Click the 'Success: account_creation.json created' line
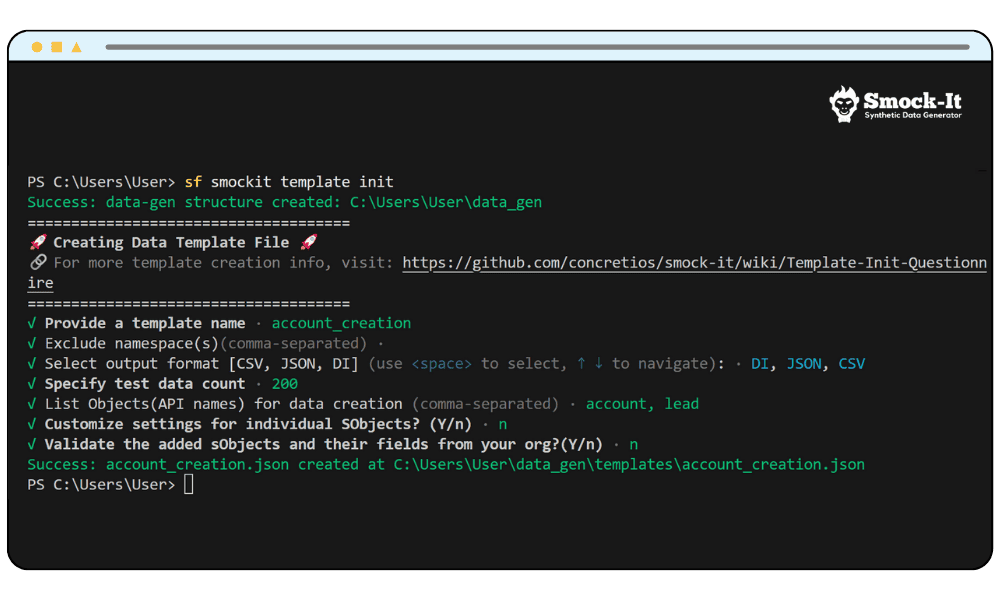The width and height of the screenshot is (1000, 600). pyautogui.click(x=446, y=464)
